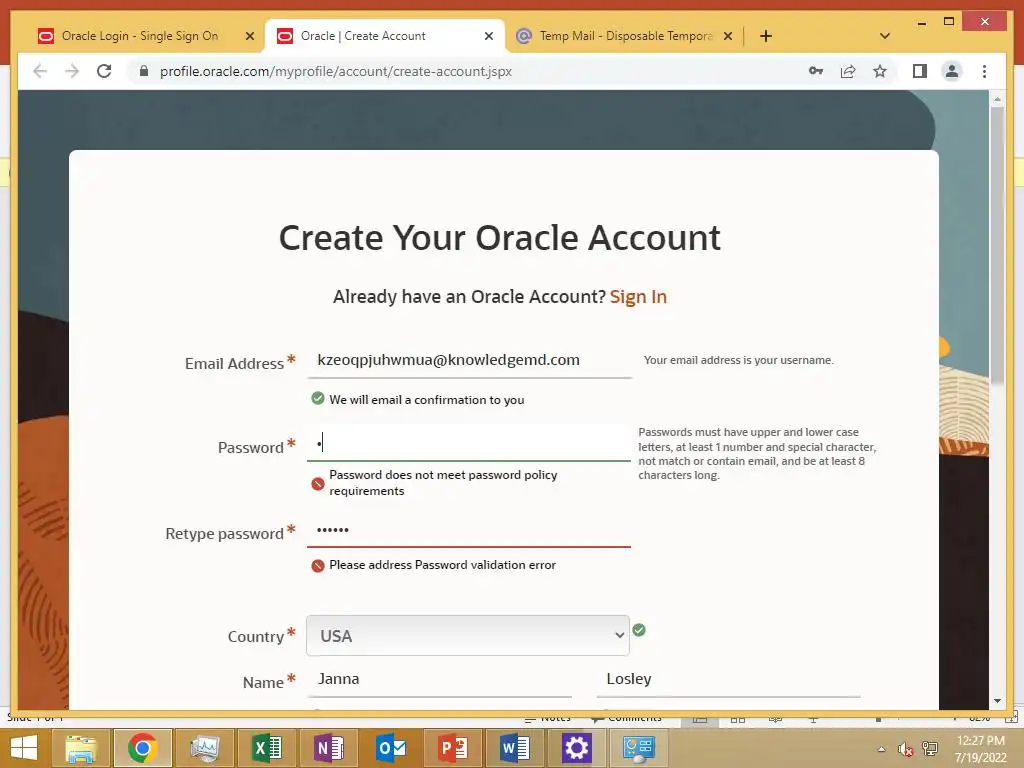Select the Oracle | Create Account tab
Screen dimensions: 1024x768
[x=363, y=36]
